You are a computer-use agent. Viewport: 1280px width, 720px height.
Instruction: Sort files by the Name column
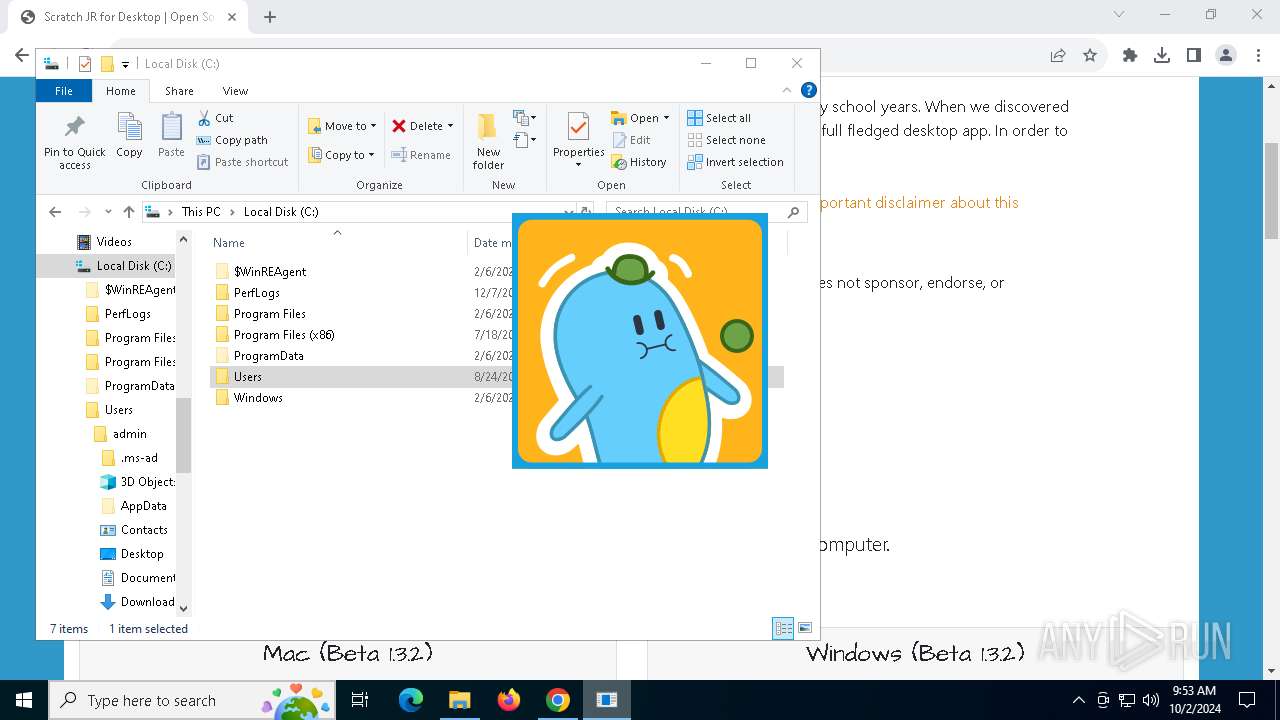pos(228,243)
